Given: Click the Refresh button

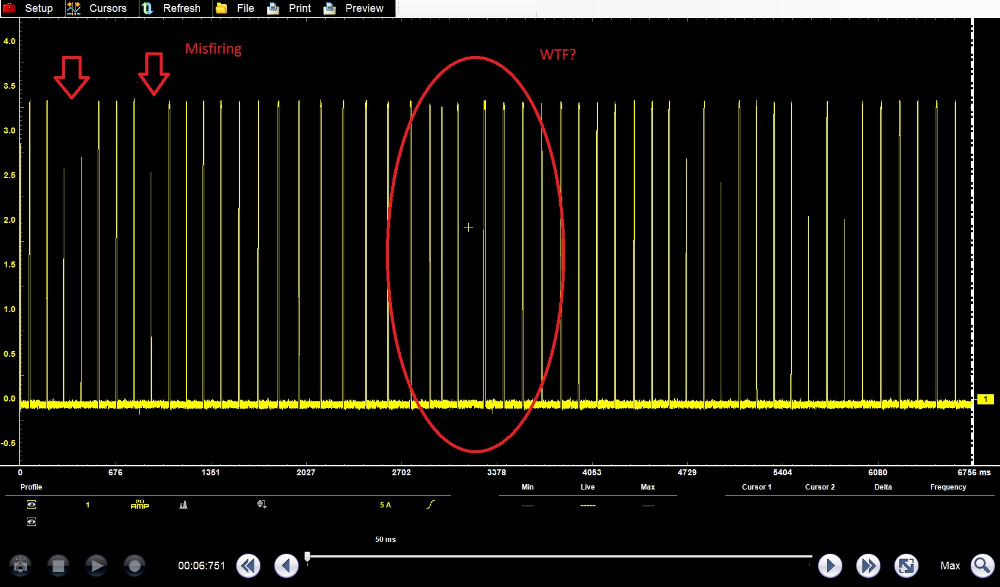Looking at the screenshot, I should (x=171, y=8).
